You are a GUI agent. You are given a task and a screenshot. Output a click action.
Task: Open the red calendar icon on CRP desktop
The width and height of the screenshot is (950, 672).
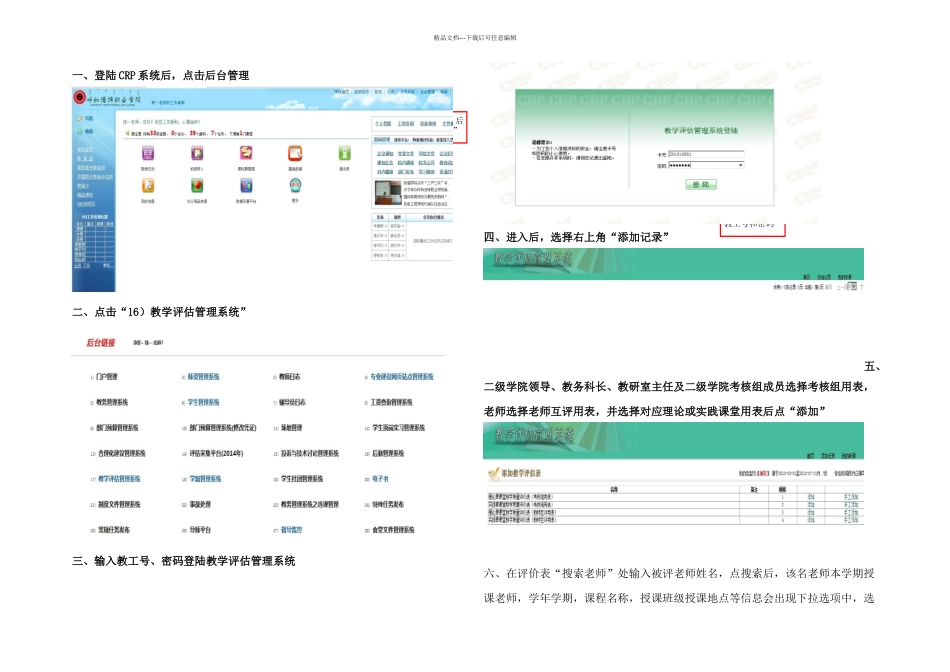point(295,153)
